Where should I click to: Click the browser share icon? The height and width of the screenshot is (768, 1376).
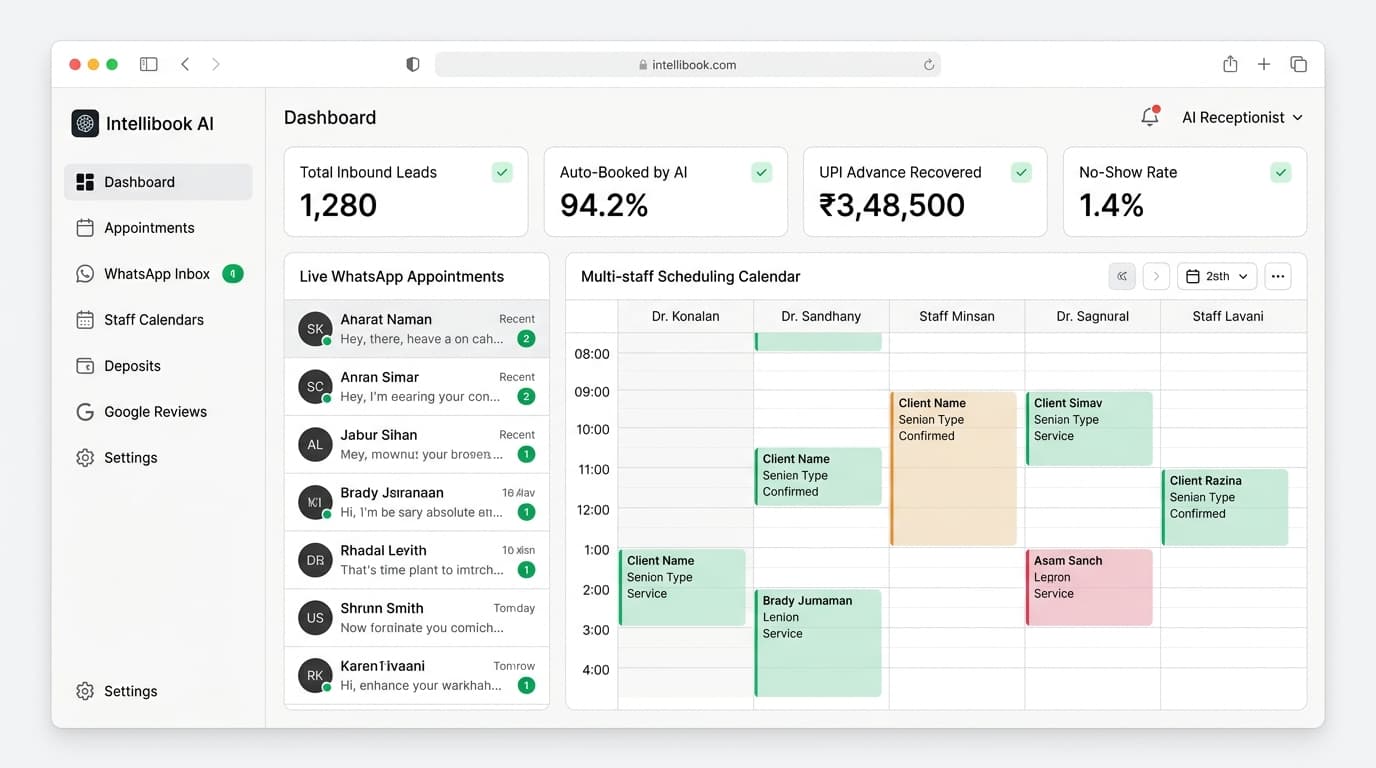pyautogui.click(x=1230, y=64)
